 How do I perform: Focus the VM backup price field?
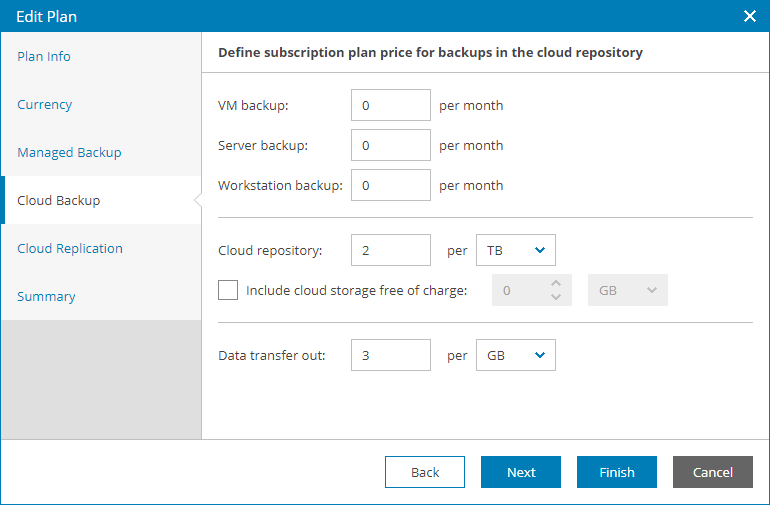391,105
